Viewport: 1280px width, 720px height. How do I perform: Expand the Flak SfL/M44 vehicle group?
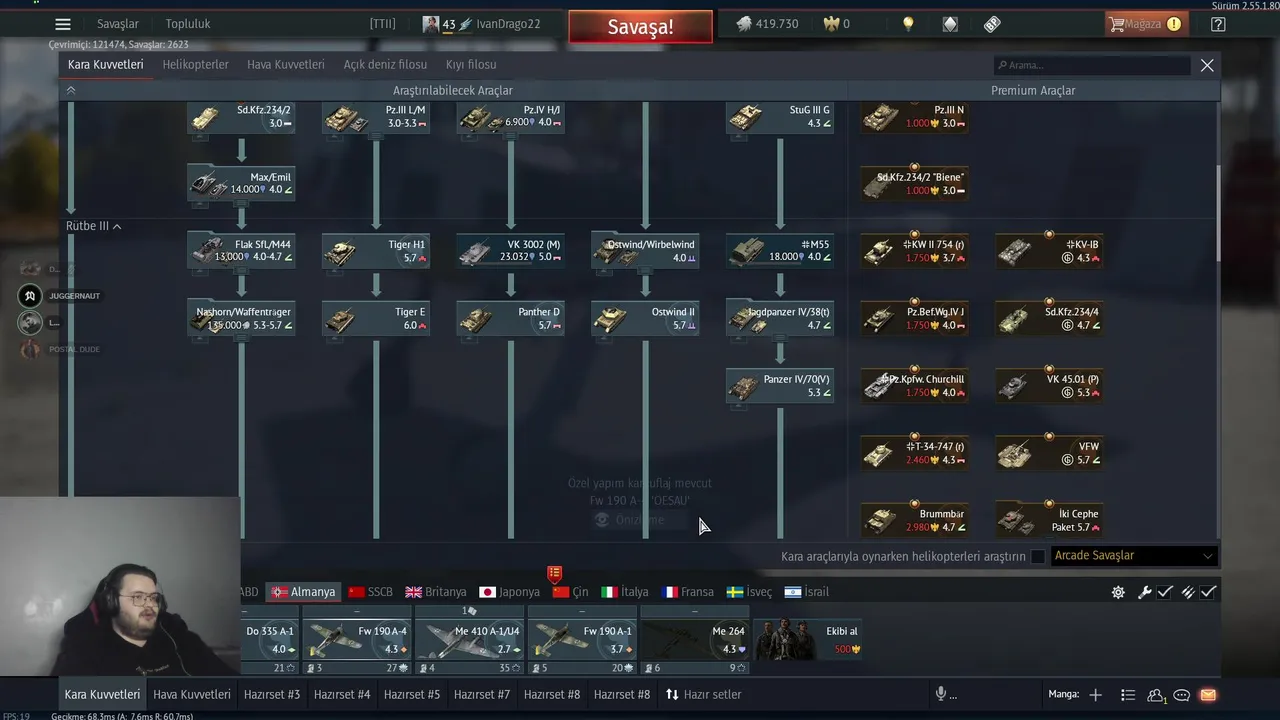[x=241, y=252]
